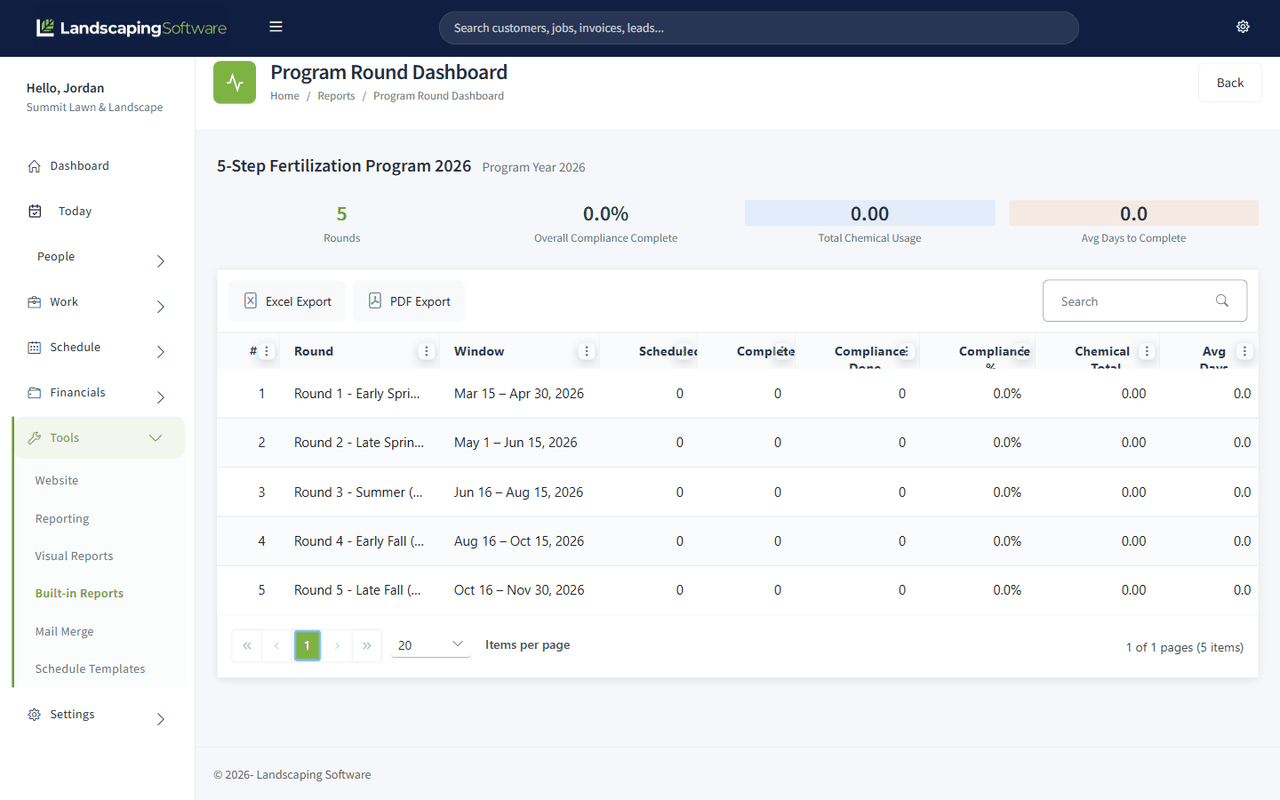Open Reporting under Tools
The image size is (1280, 800).
[x=62, y=519]
